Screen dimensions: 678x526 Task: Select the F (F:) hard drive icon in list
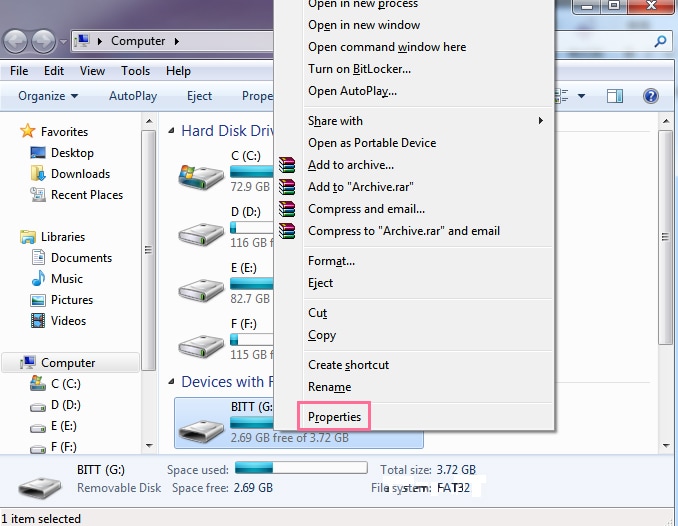(x=201, y=346)
